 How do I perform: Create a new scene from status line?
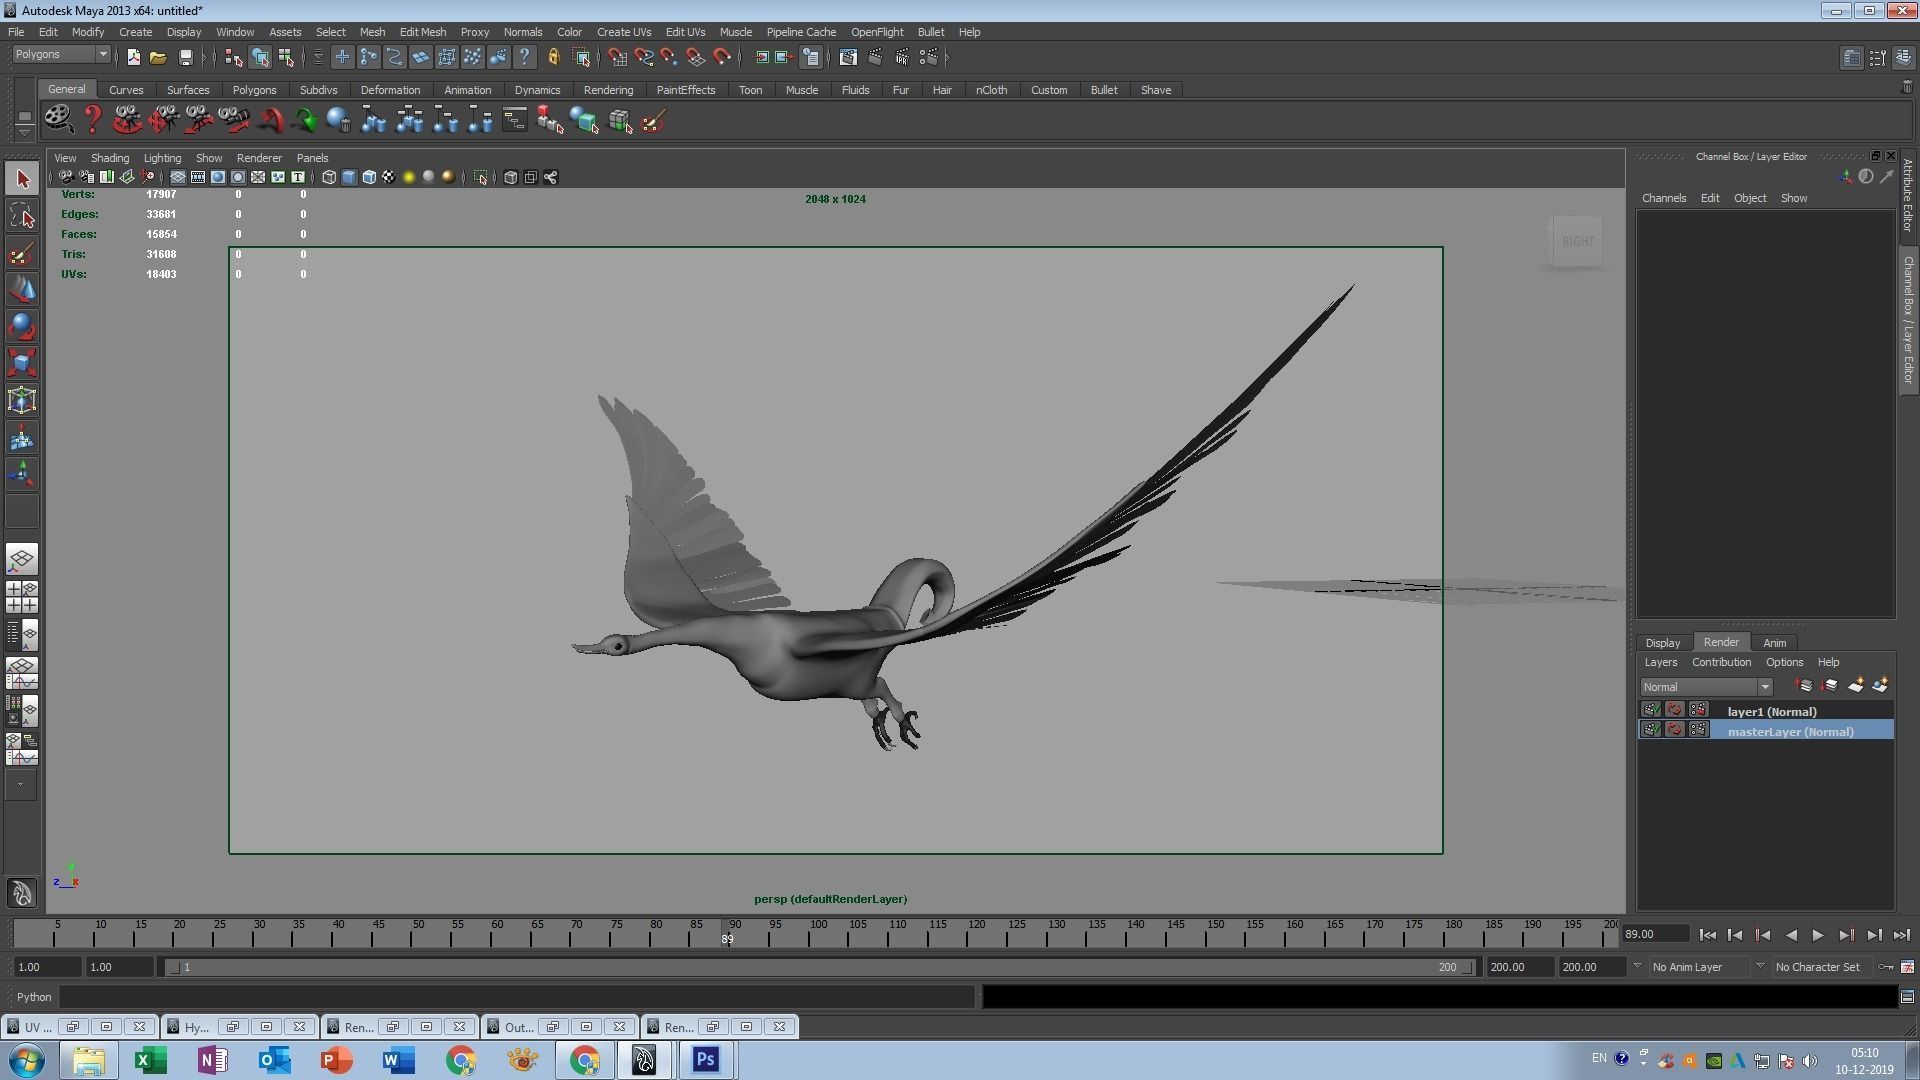133,57
